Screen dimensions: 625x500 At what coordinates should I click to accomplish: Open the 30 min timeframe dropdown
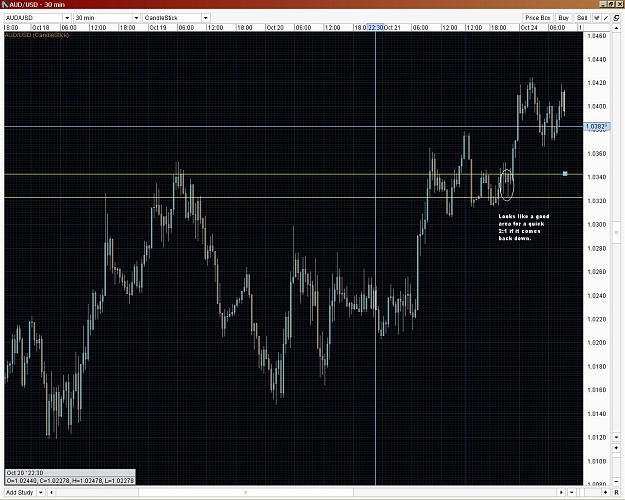136,18
